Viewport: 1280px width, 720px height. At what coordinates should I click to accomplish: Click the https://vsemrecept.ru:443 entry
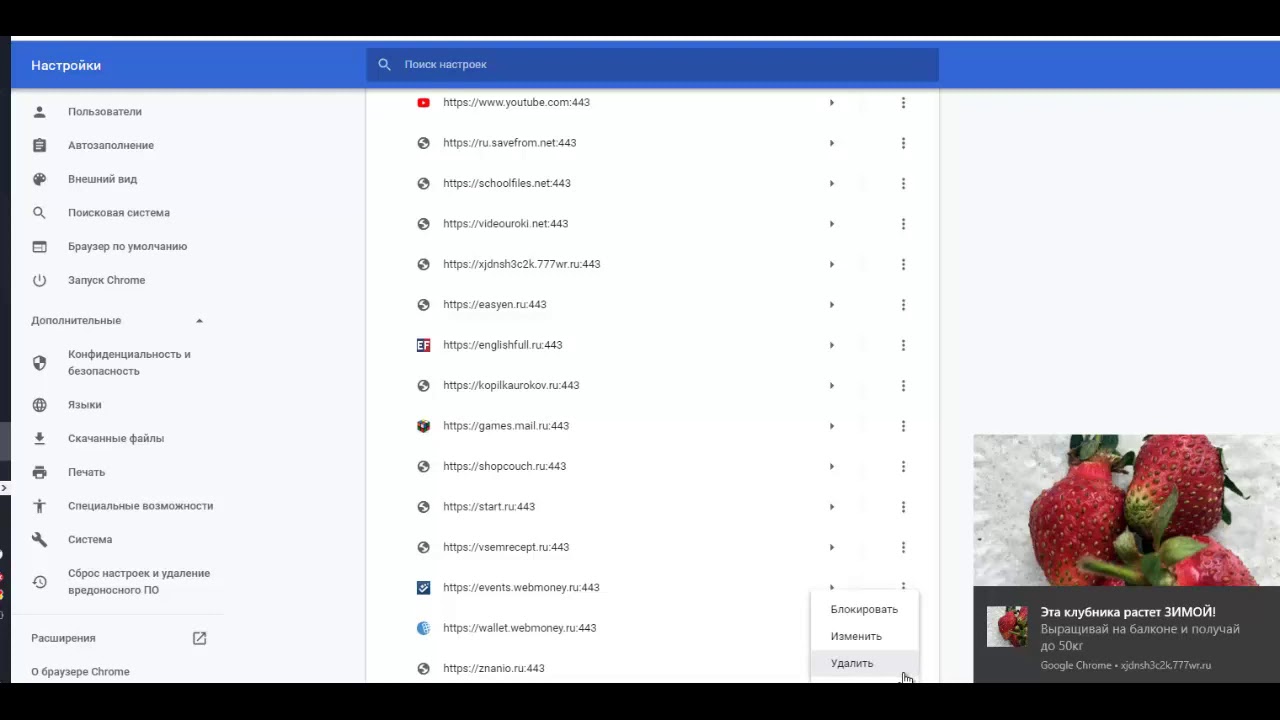coord(506,548)
